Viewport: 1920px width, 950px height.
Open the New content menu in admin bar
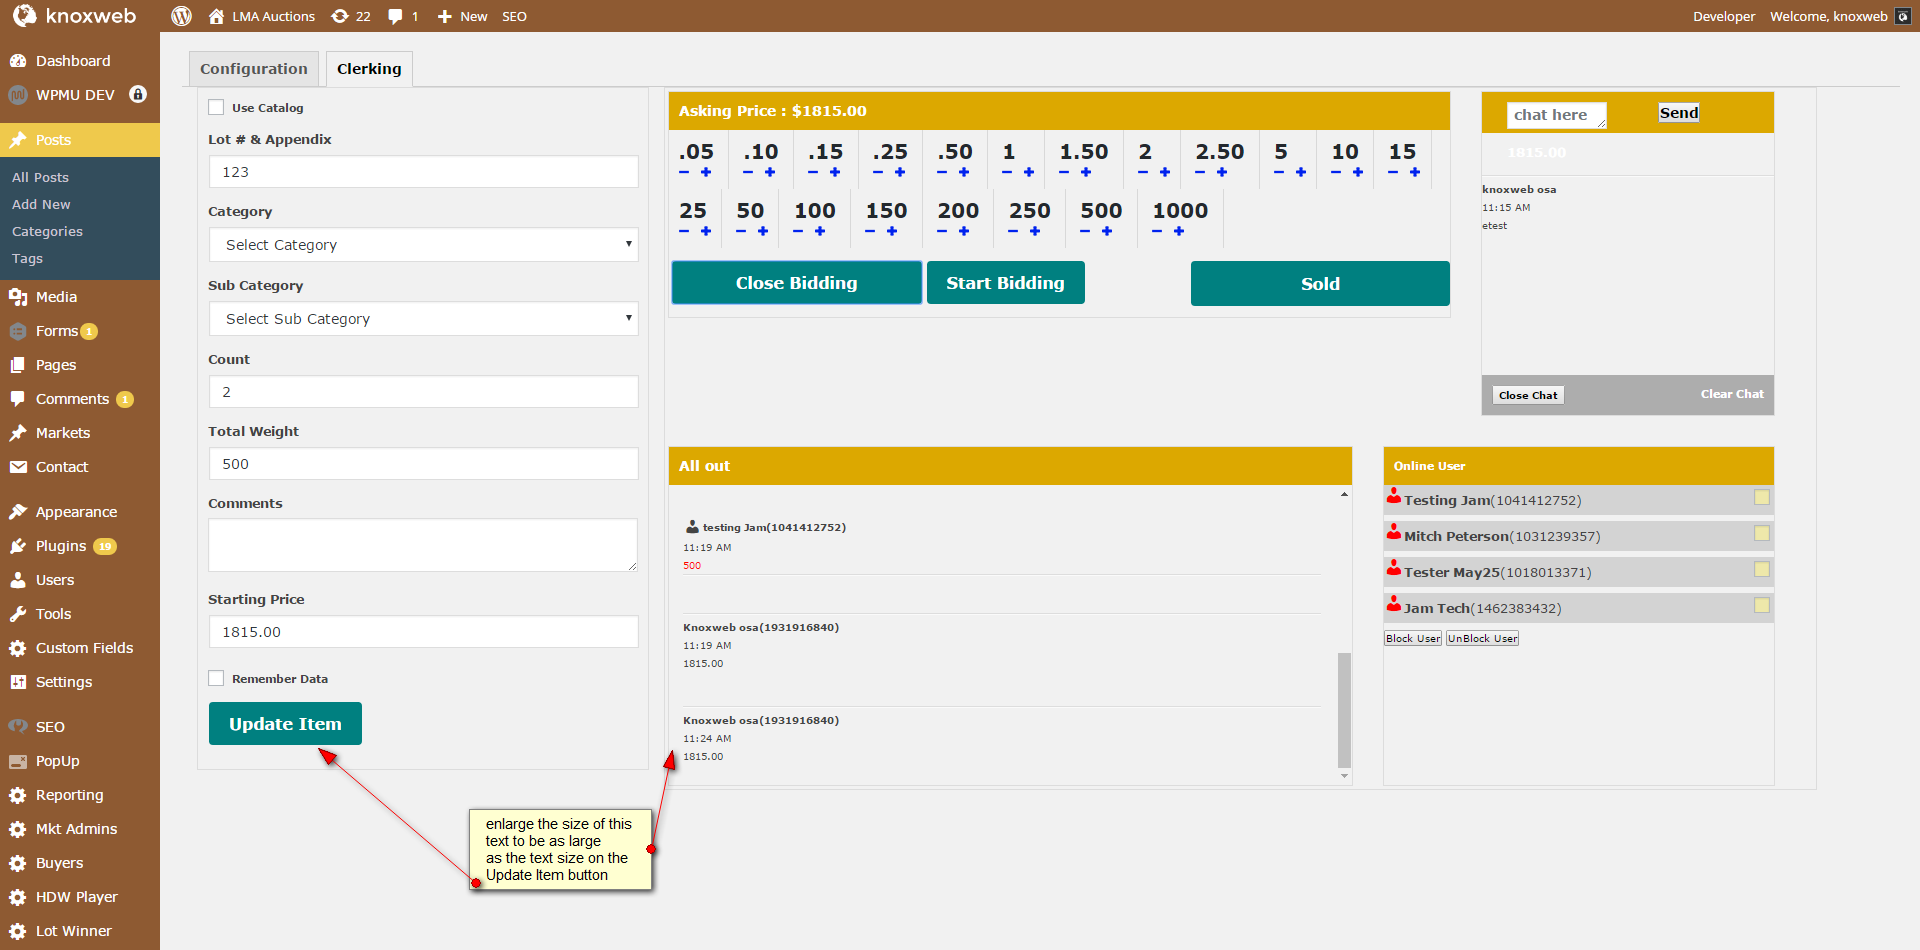click(x=463, y=16)
